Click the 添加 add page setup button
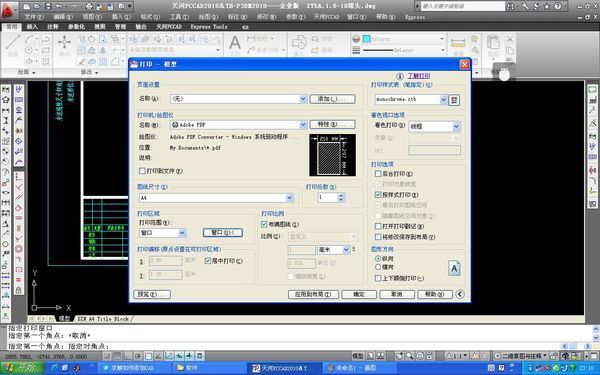The height and width of the screenshot is (375, 600). click(x=333, y=99)
